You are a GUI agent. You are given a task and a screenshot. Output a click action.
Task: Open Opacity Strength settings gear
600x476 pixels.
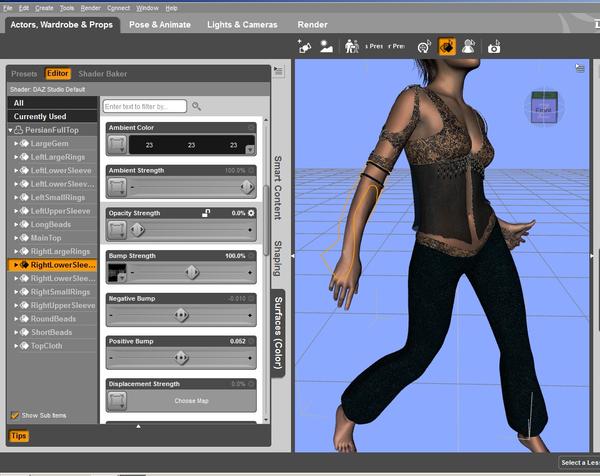coord(251,213)
